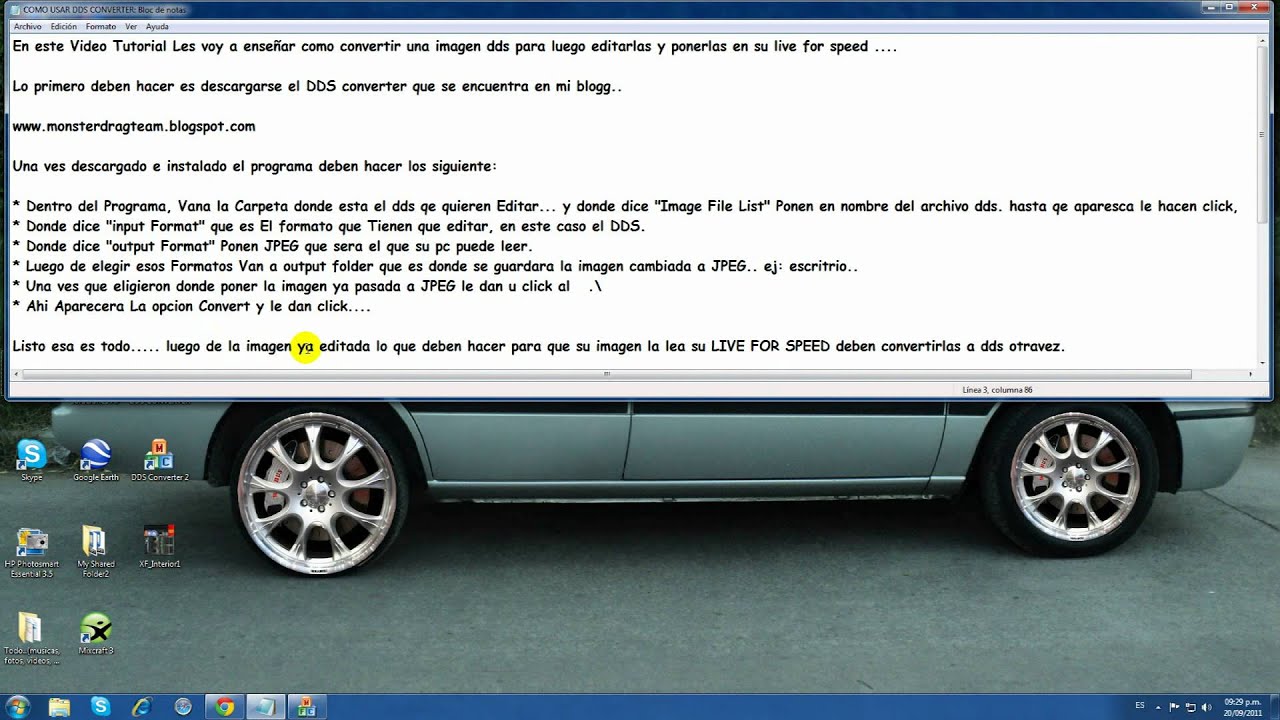This screenshot has height=720, width=1280.
Task: Click the Notepad title bar icon
Action: [15, 9]
